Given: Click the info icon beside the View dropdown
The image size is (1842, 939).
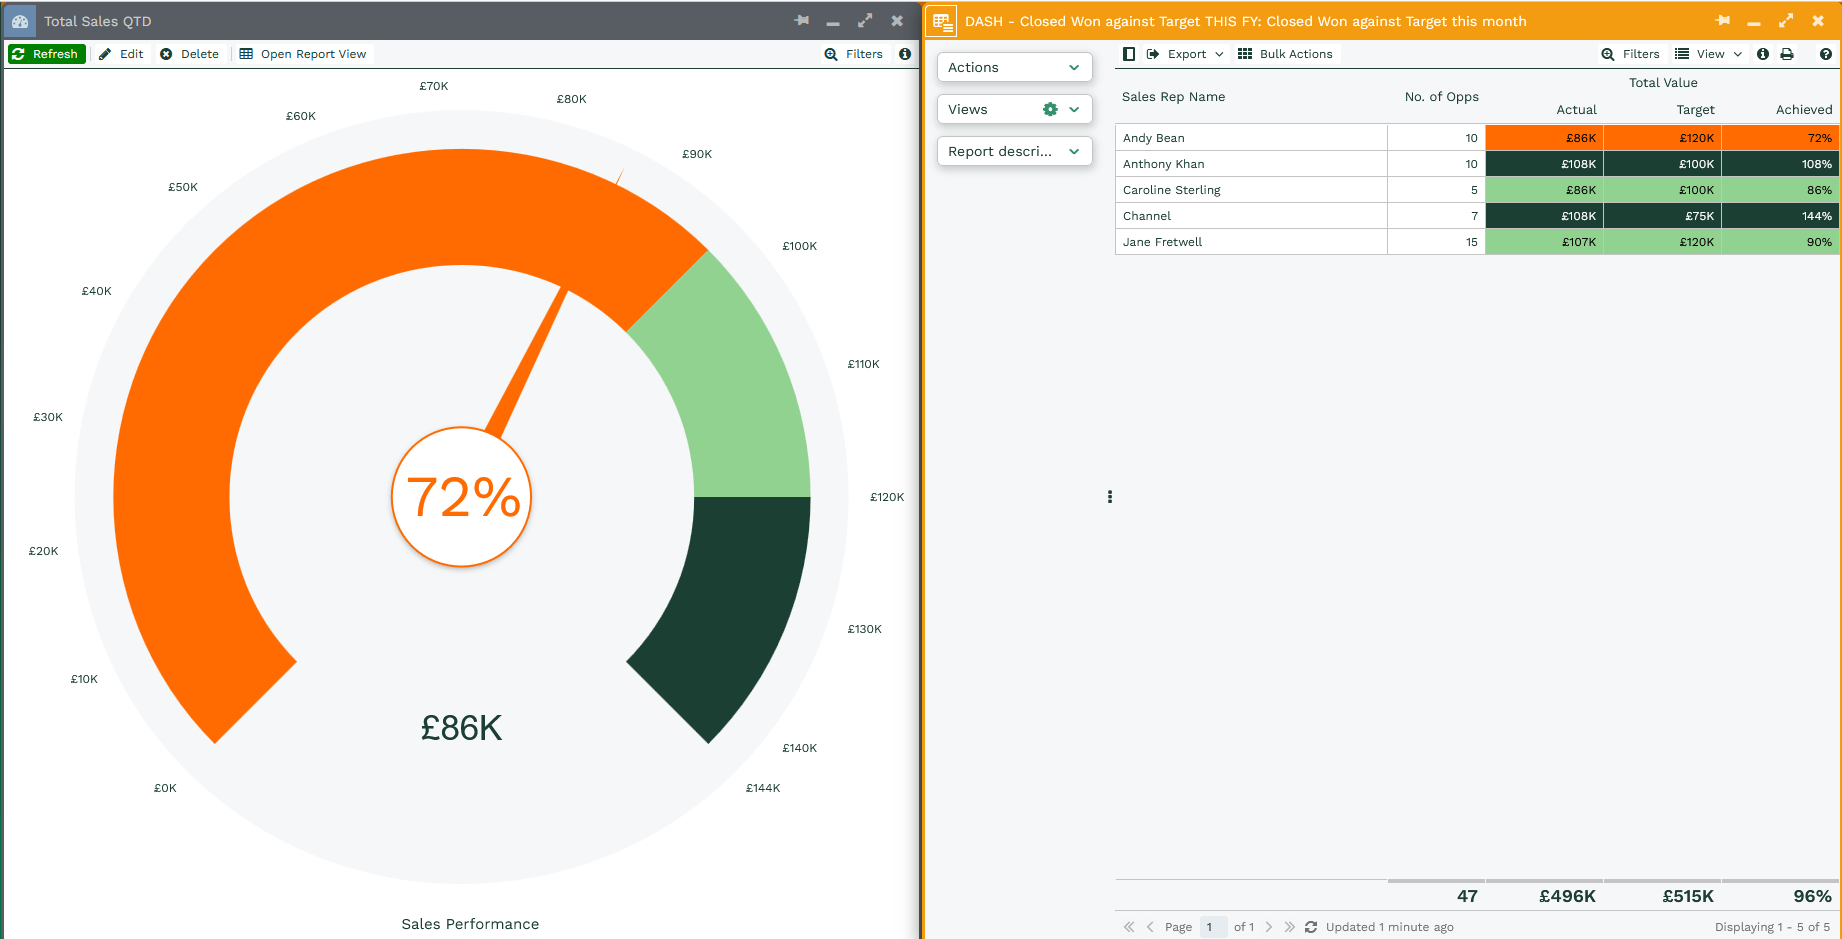Looking at the screenshot, I should [1763, 54].
